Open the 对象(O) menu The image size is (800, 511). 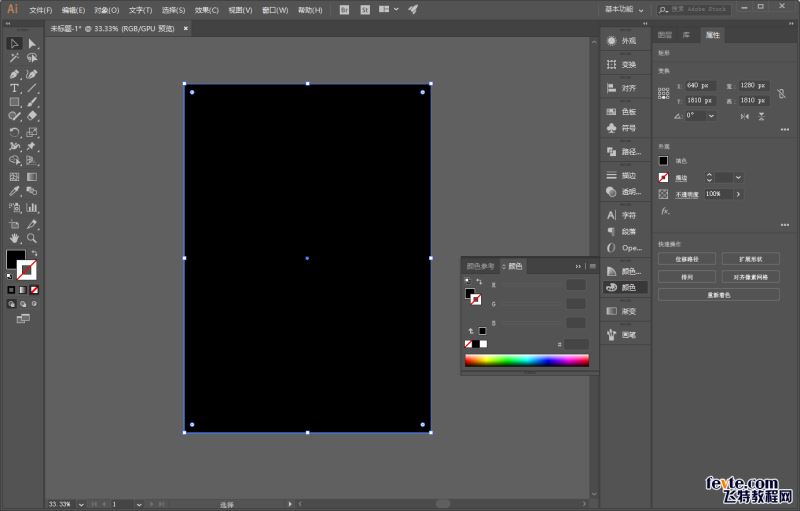(107, 10)
